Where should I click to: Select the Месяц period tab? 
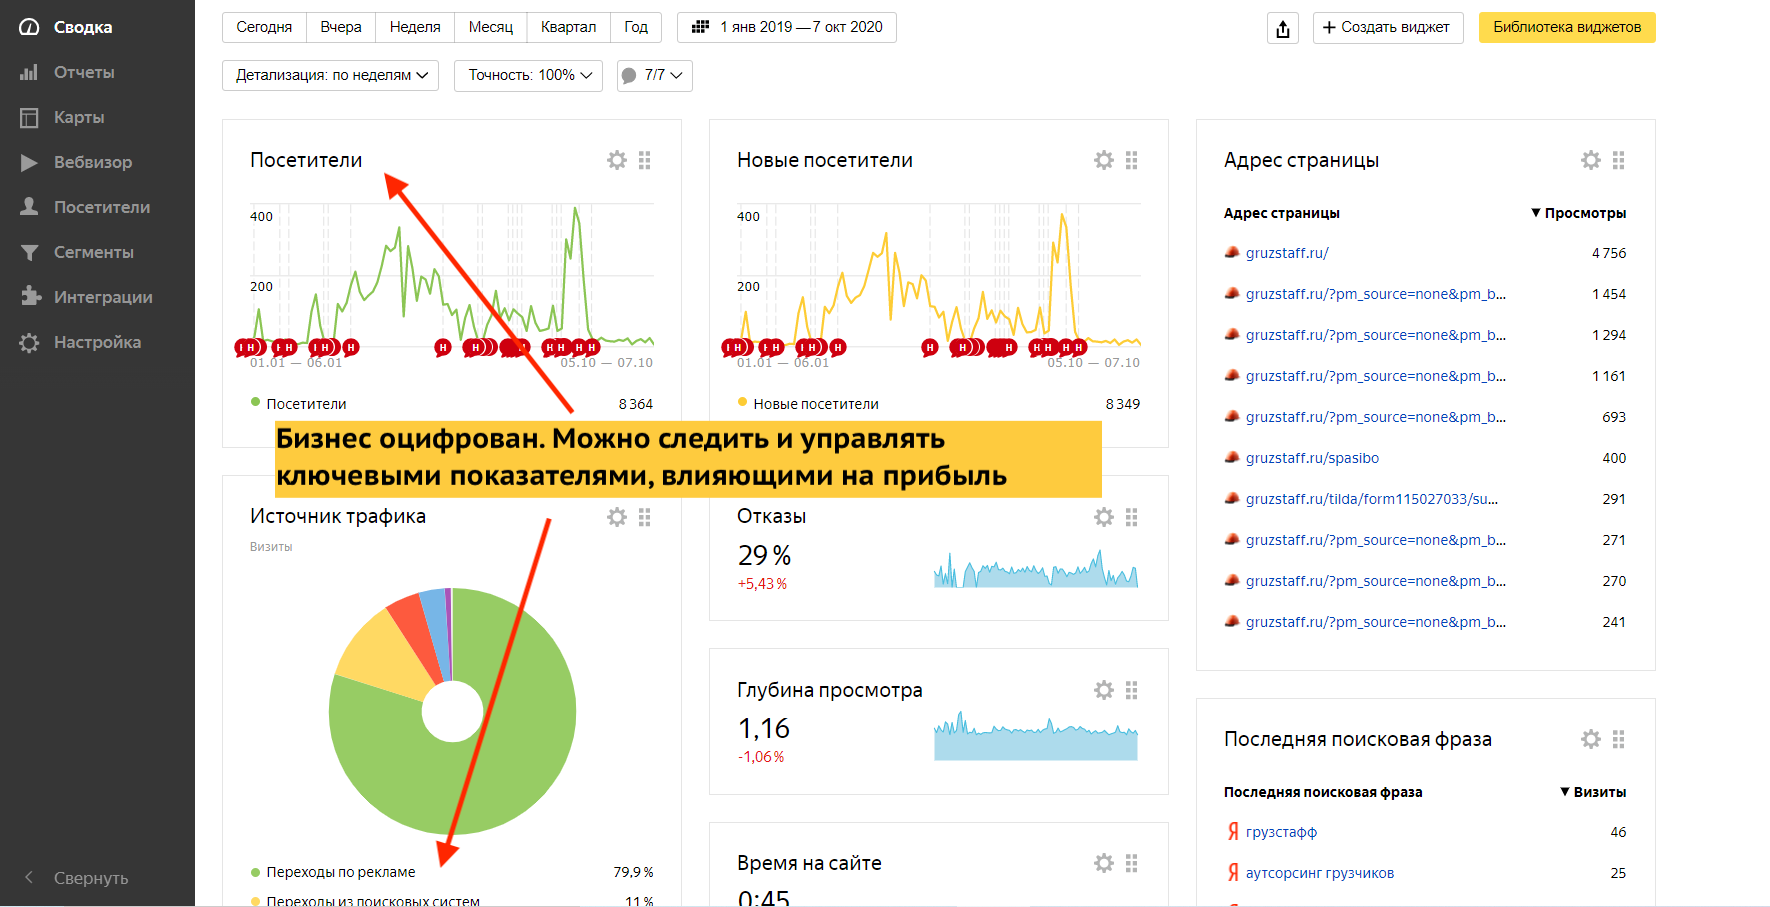click(x=490, y=27)
